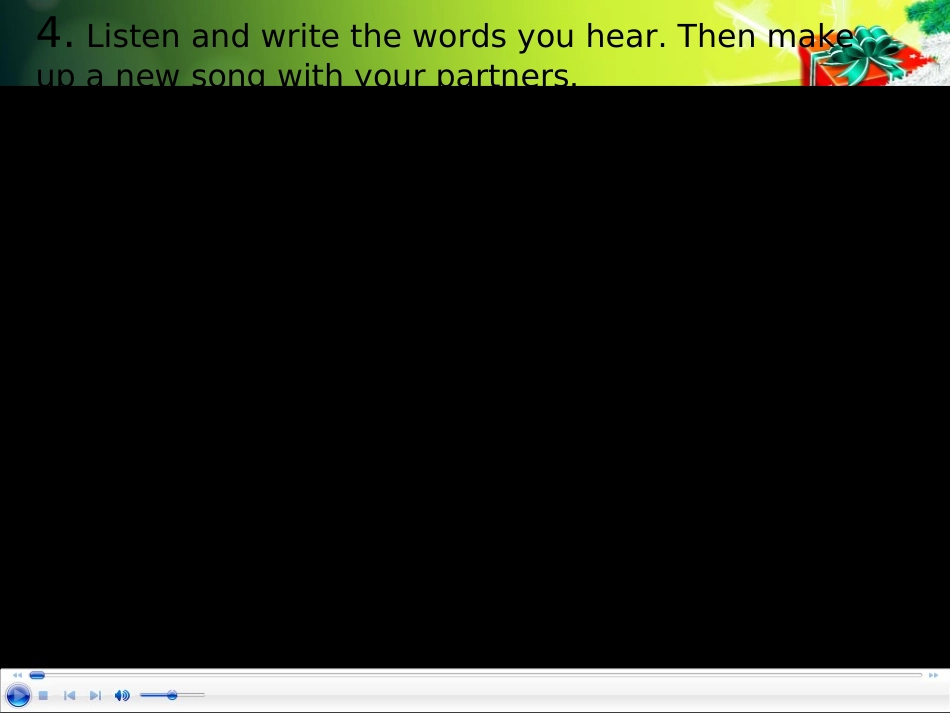The image size is (950, 713).
Task: Click the word "hear" in the title
Action: coord(619,37)
